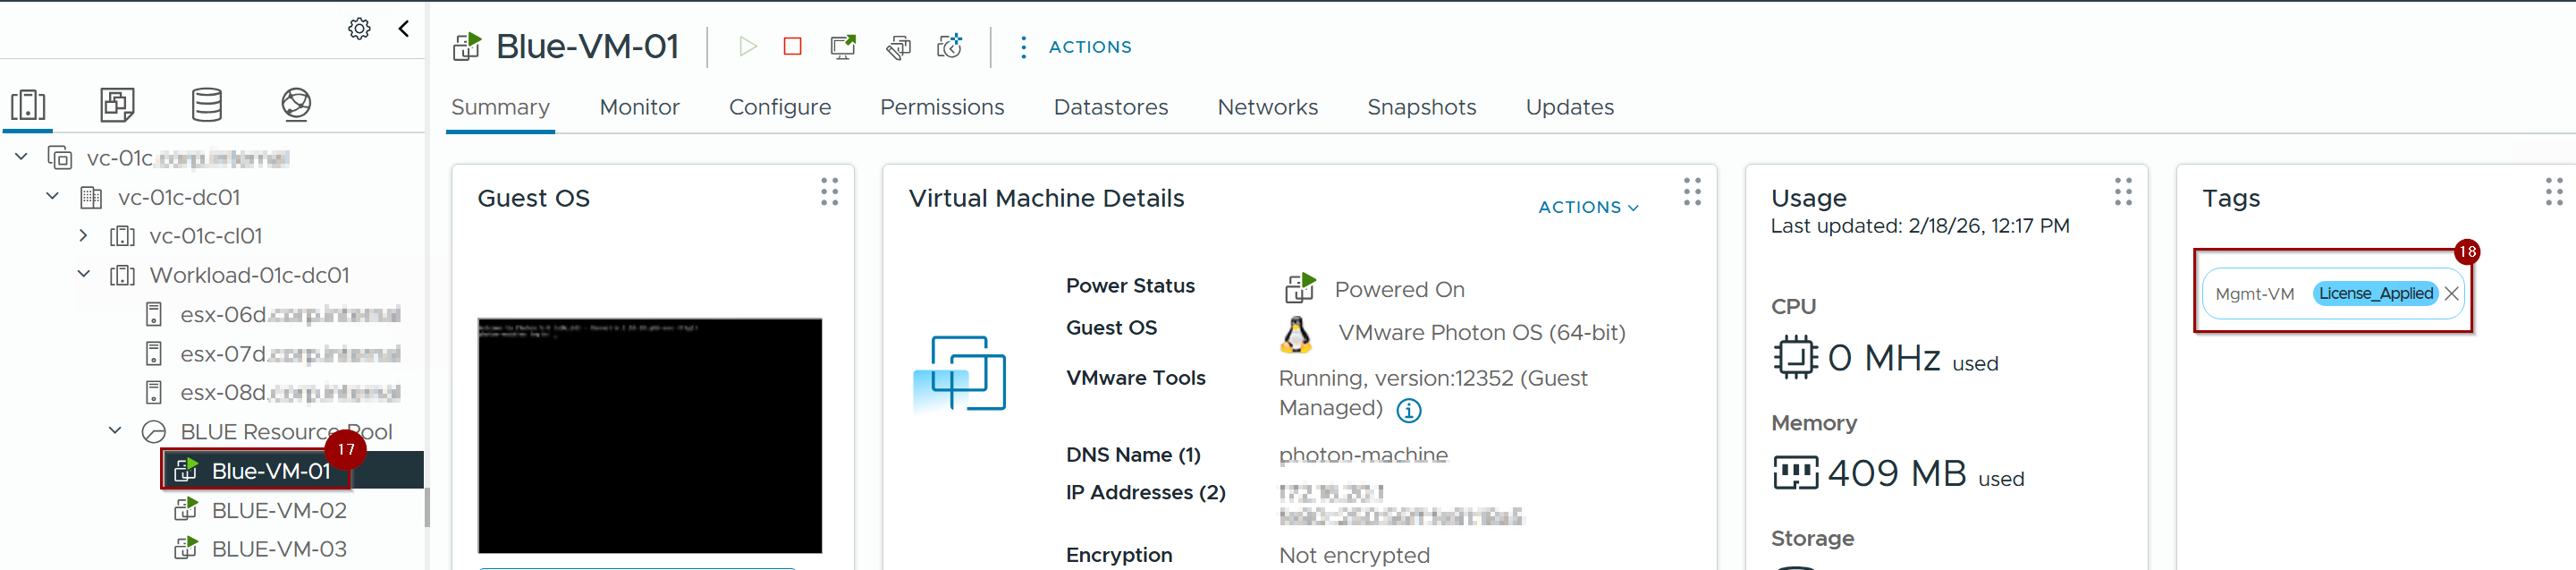Image resolution: width=2576 pixels, height=570 pixels.
Task: Collapse the Workload-01c-dc01 cluster node
Action: coord(84,275)
